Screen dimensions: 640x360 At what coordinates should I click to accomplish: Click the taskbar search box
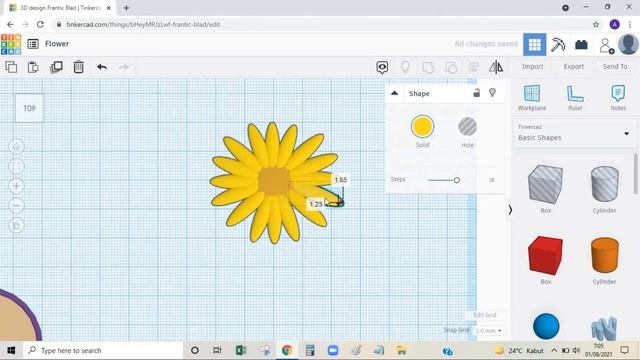102,350
